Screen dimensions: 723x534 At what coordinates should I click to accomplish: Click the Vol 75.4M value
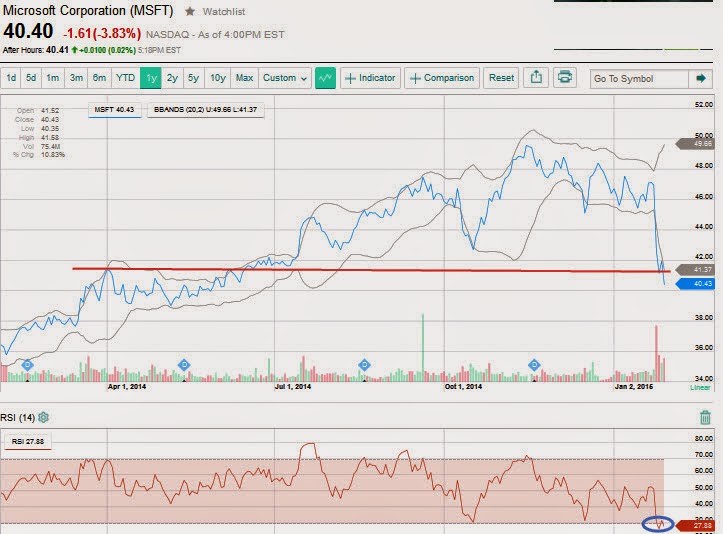click(x=51, y=146)
